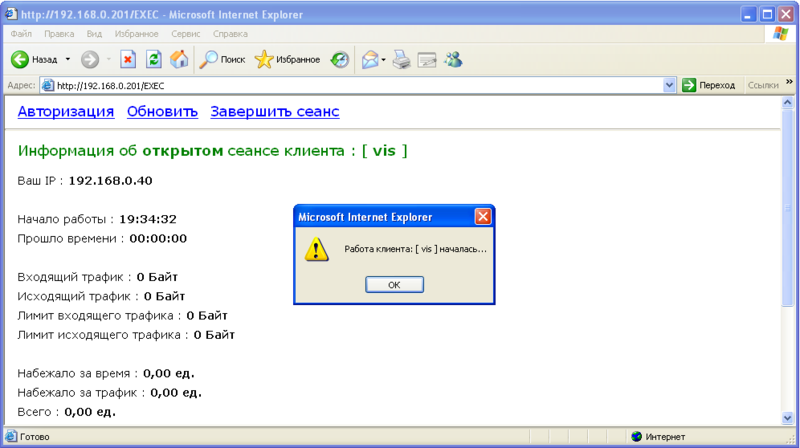Maximize the Internet Explorer window
Viewport: 800px width, 448px height.
pos(767,14)
